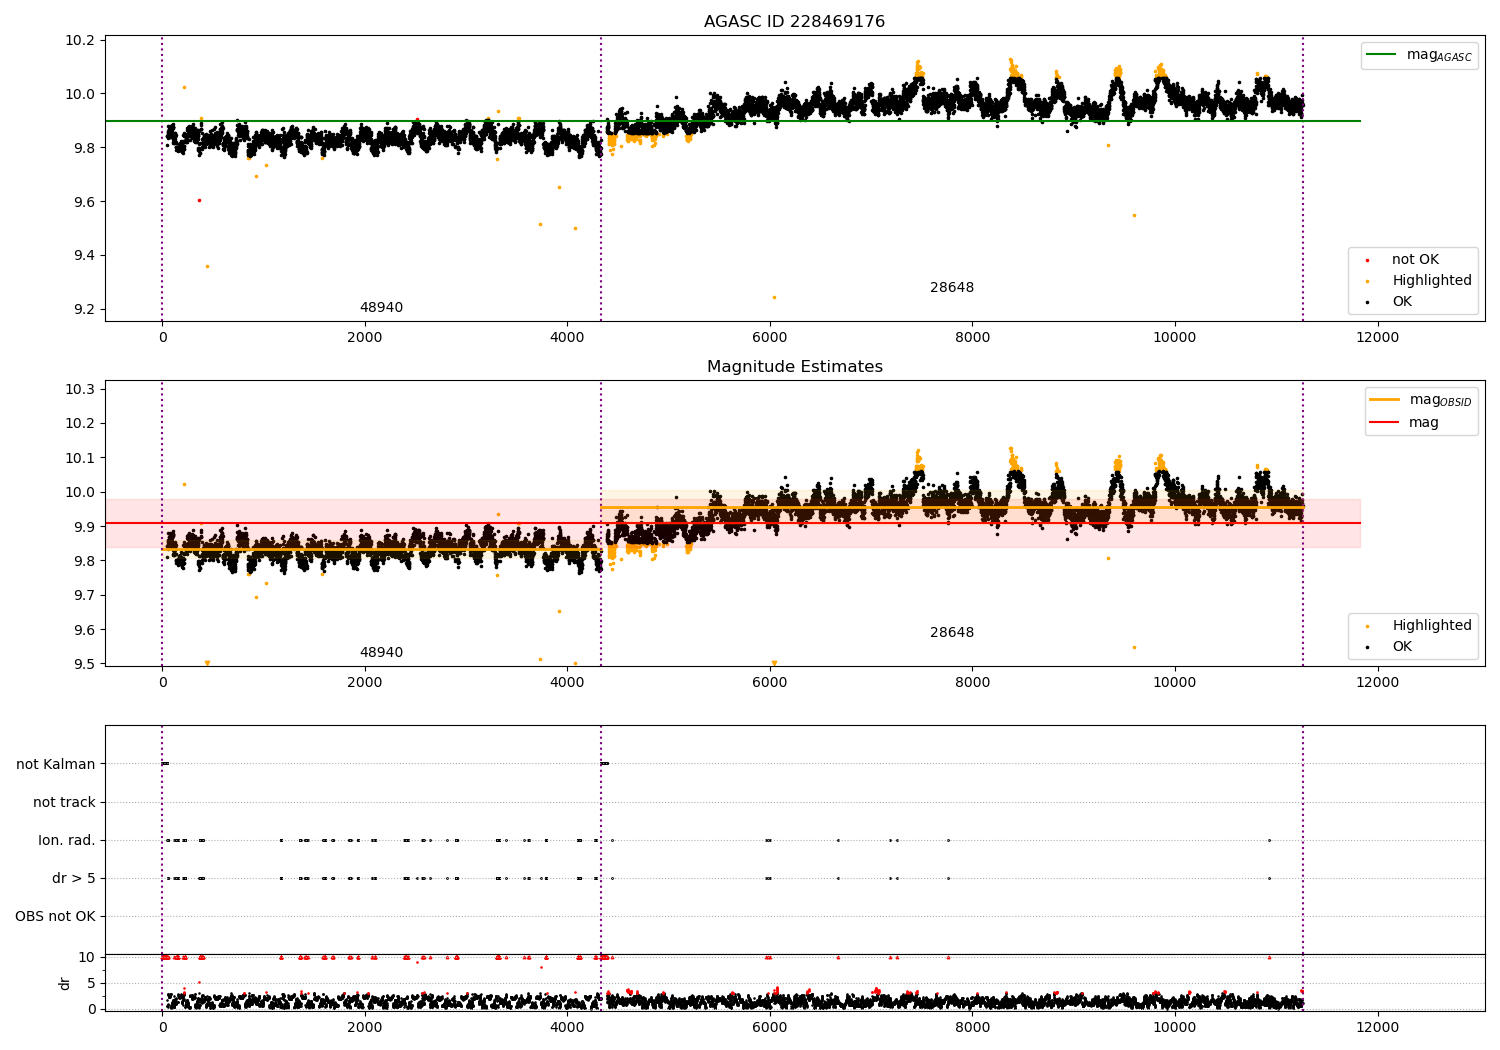
Task: Select 'OK' in the Magnitude Estimates legend
Action: [1402, 647]
